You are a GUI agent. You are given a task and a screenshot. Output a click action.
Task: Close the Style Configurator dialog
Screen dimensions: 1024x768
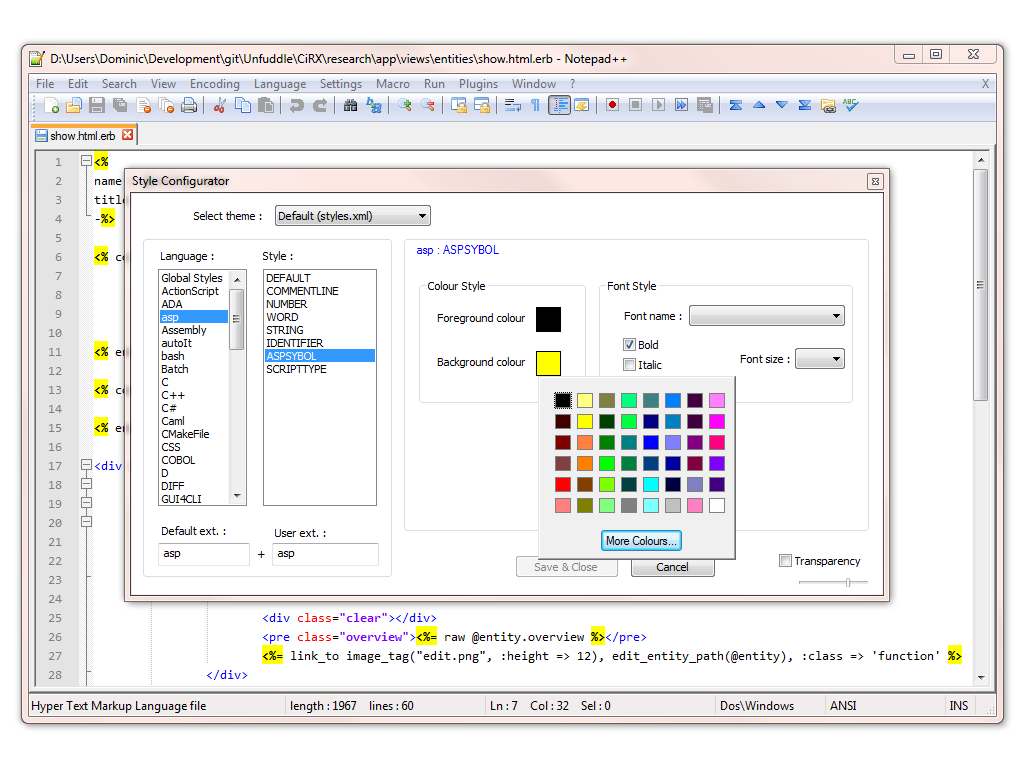(875, 181)
